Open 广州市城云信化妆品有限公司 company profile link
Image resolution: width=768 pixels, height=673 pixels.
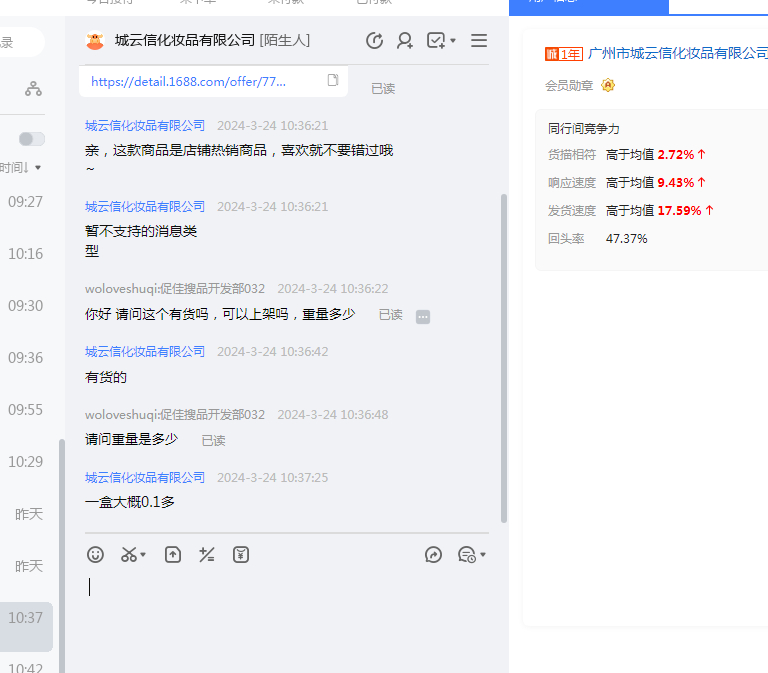coord(678,53)
